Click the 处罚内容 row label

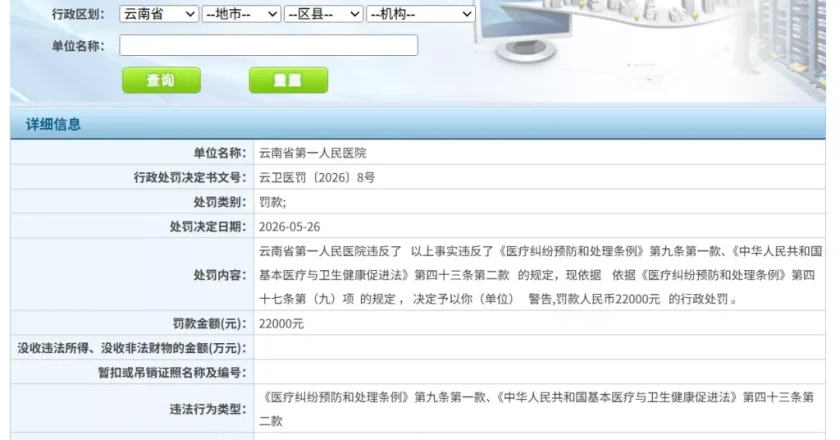point(220,275)
